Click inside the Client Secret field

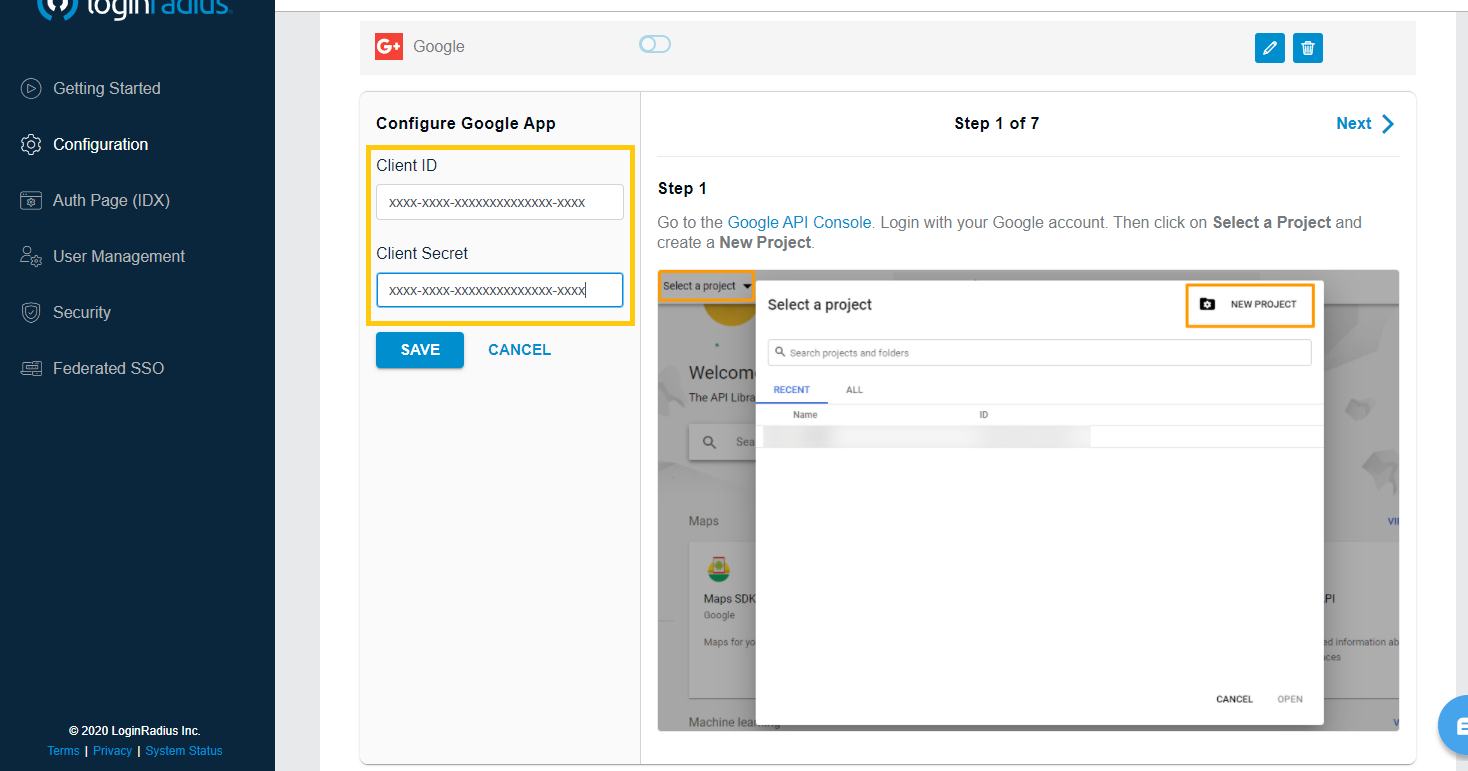click(x=499, y=290)
